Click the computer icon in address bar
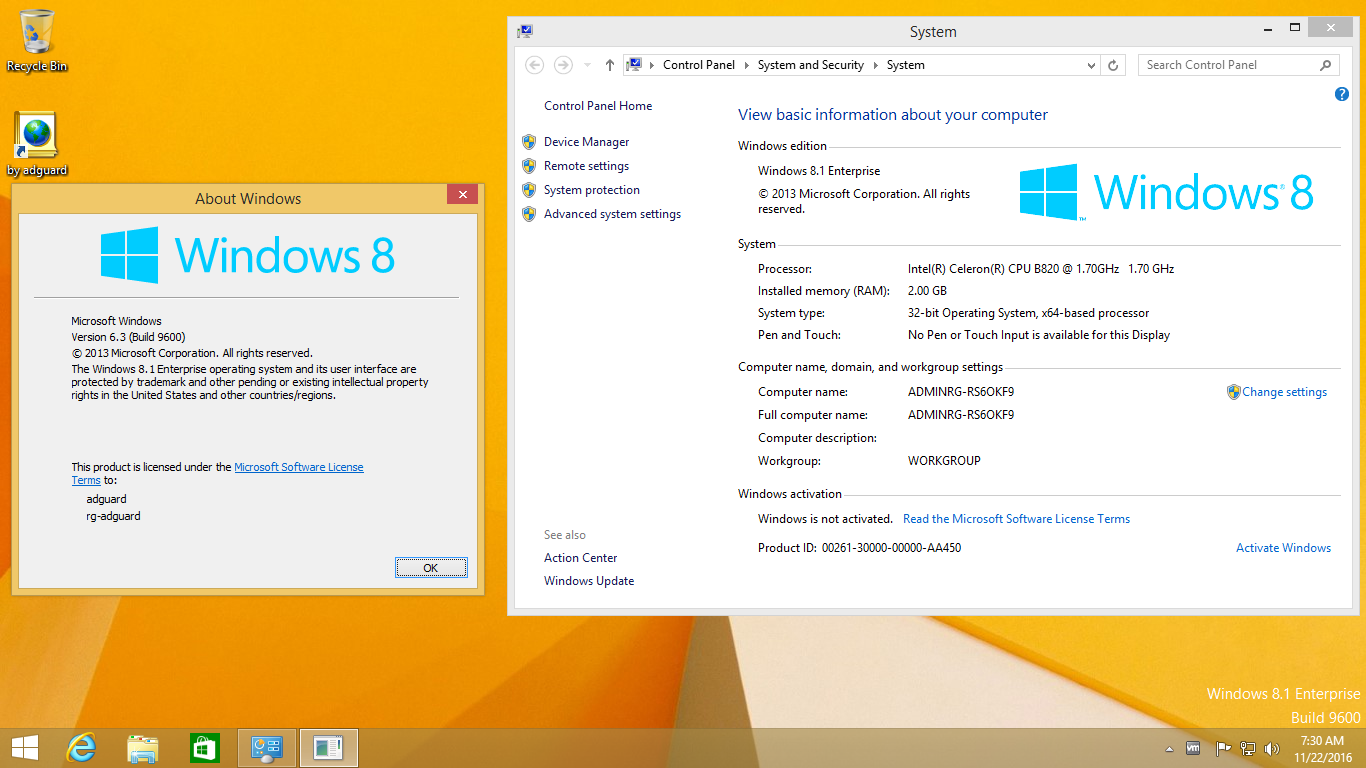The image size is (1366, 768). 636,65
